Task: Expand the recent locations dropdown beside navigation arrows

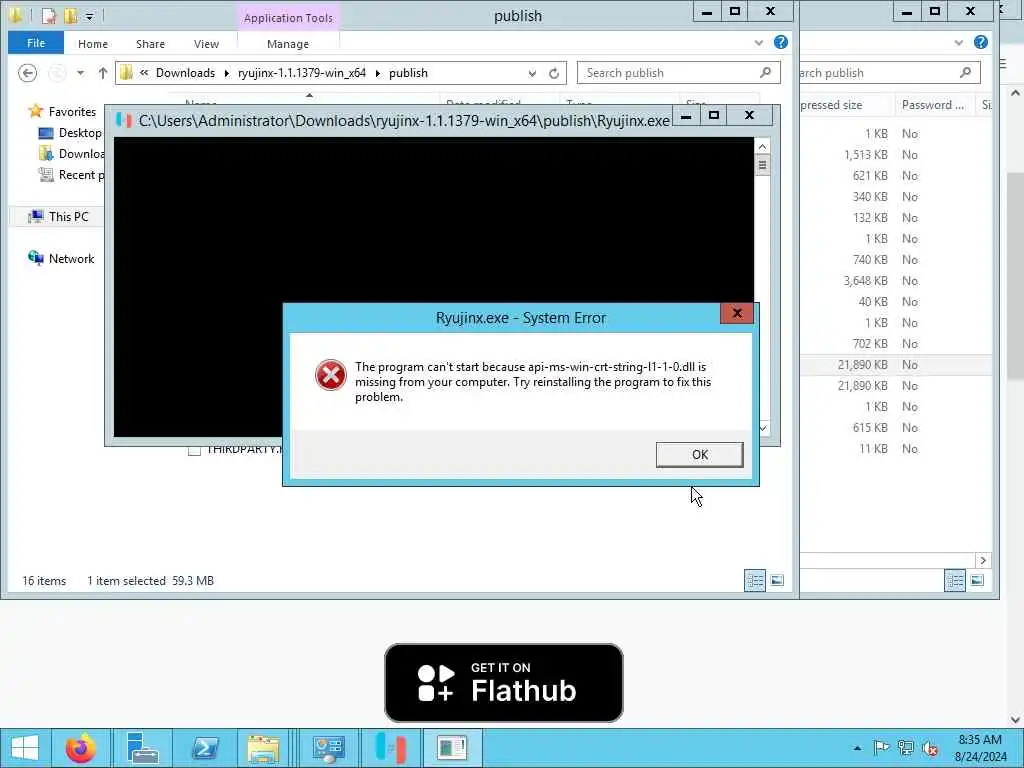Action: [x=80, y=73]
